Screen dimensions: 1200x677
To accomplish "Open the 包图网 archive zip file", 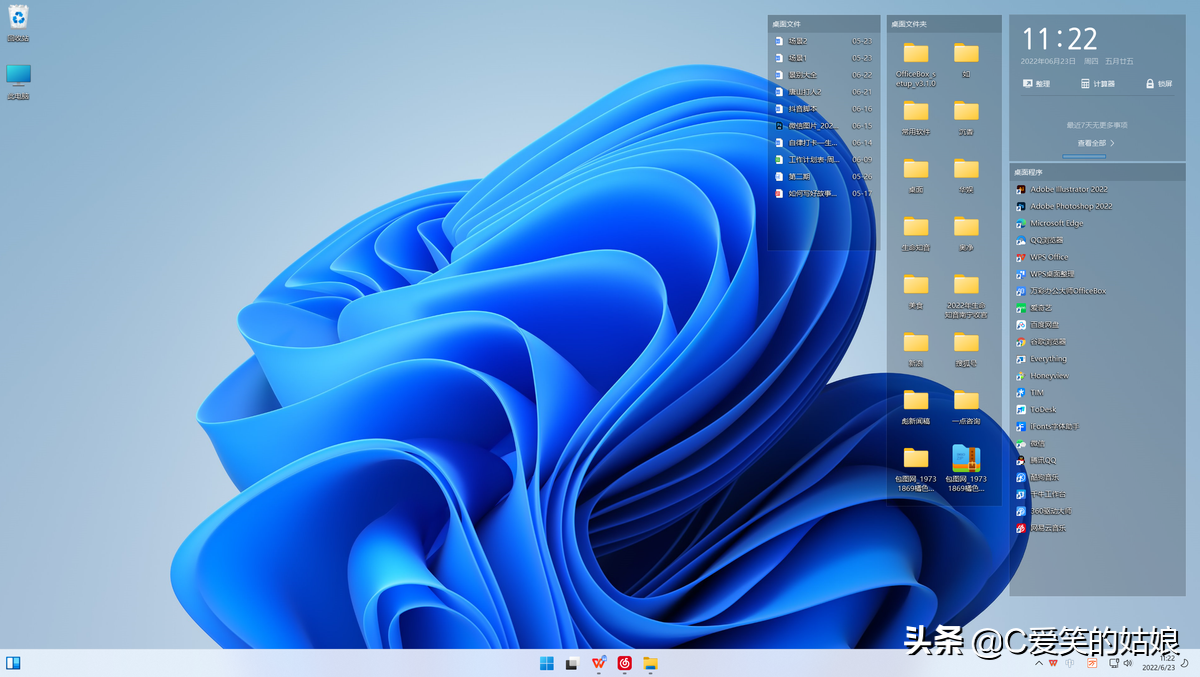I will (966, 469).
